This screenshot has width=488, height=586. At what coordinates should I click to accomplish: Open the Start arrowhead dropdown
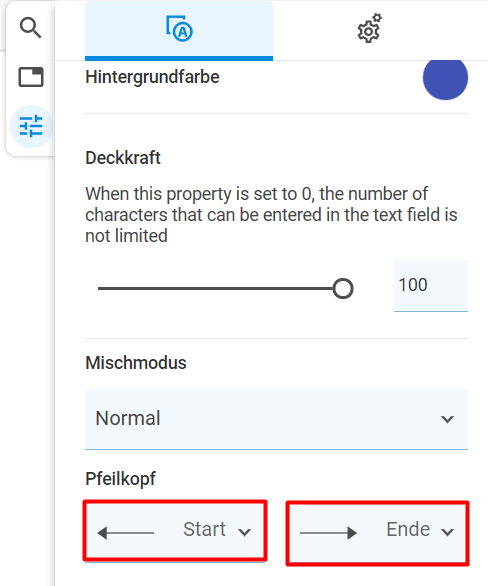175,531
